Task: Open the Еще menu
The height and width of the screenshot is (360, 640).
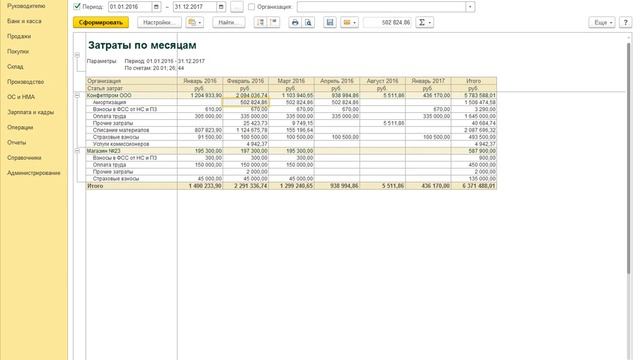Action: [x=602, y=22]
